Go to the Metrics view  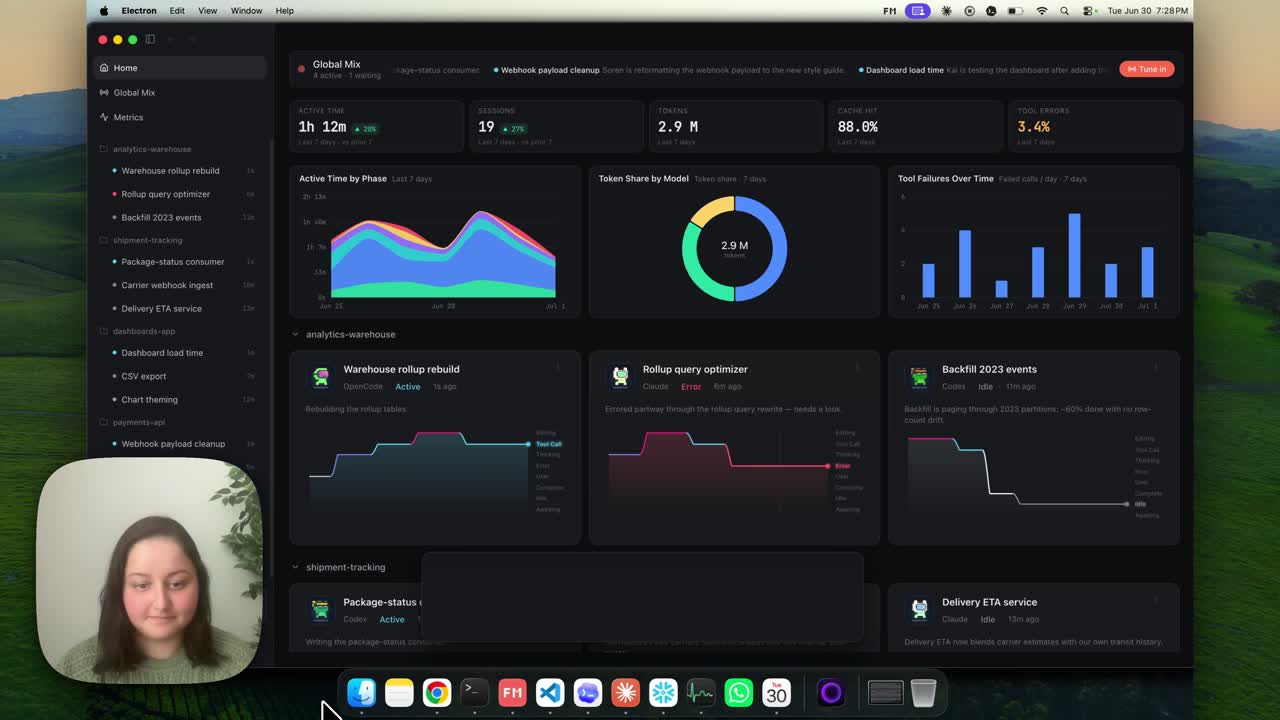click(x=180, y=117)
